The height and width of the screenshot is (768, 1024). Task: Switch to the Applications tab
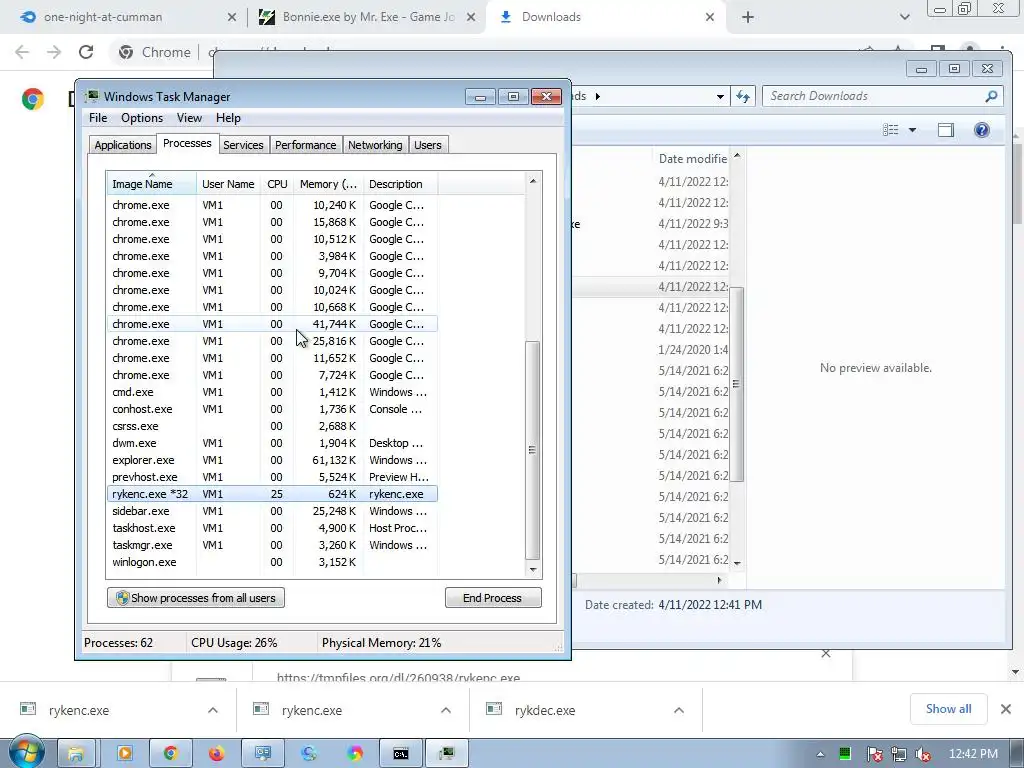tap(123, 145)
